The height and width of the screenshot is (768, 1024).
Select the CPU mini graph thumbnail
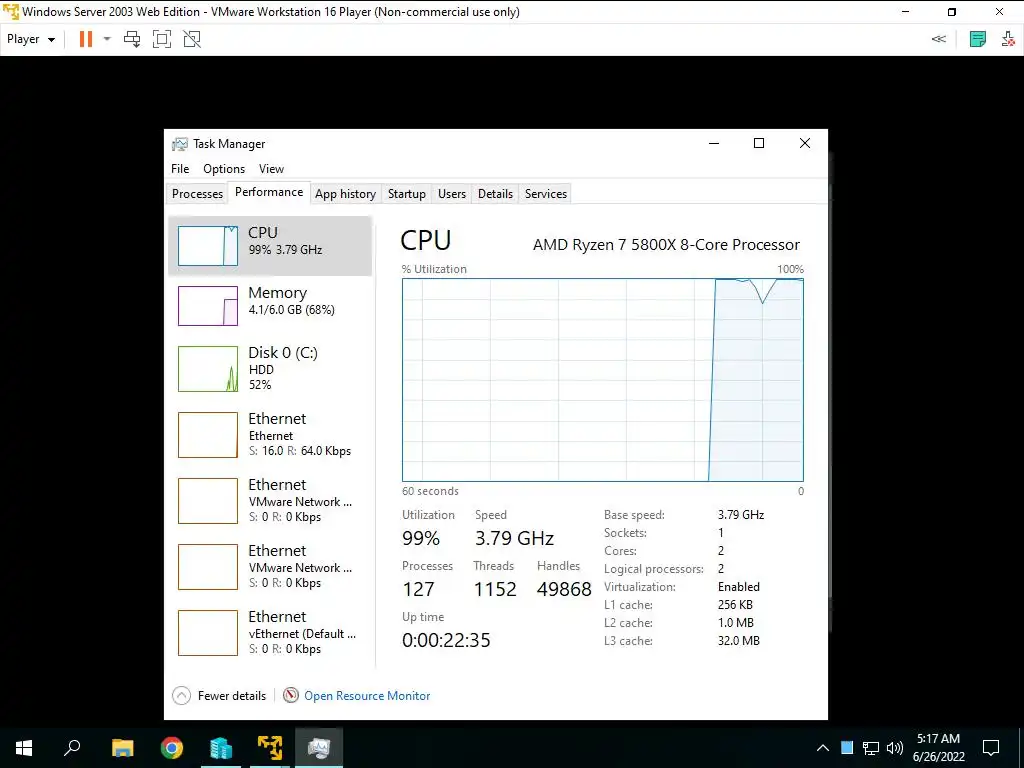point(208,246)
